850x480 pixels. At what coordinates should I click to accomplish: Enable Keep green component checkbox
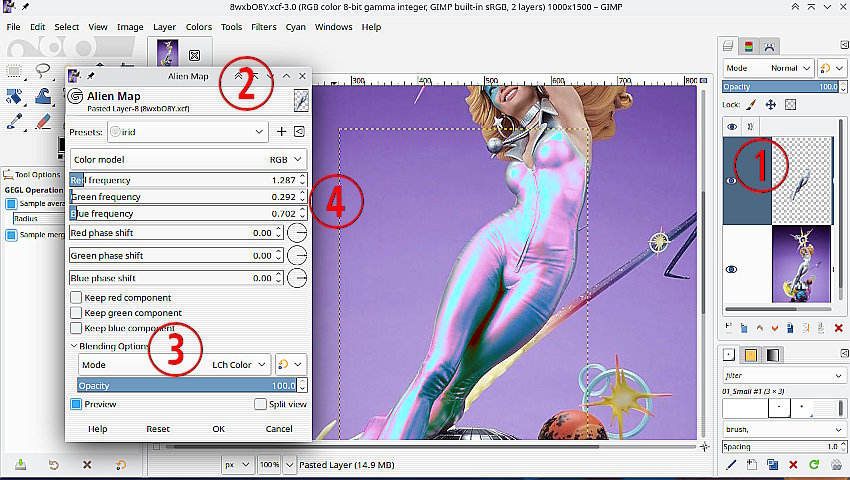pyautogui.click(x=76, y=312)
